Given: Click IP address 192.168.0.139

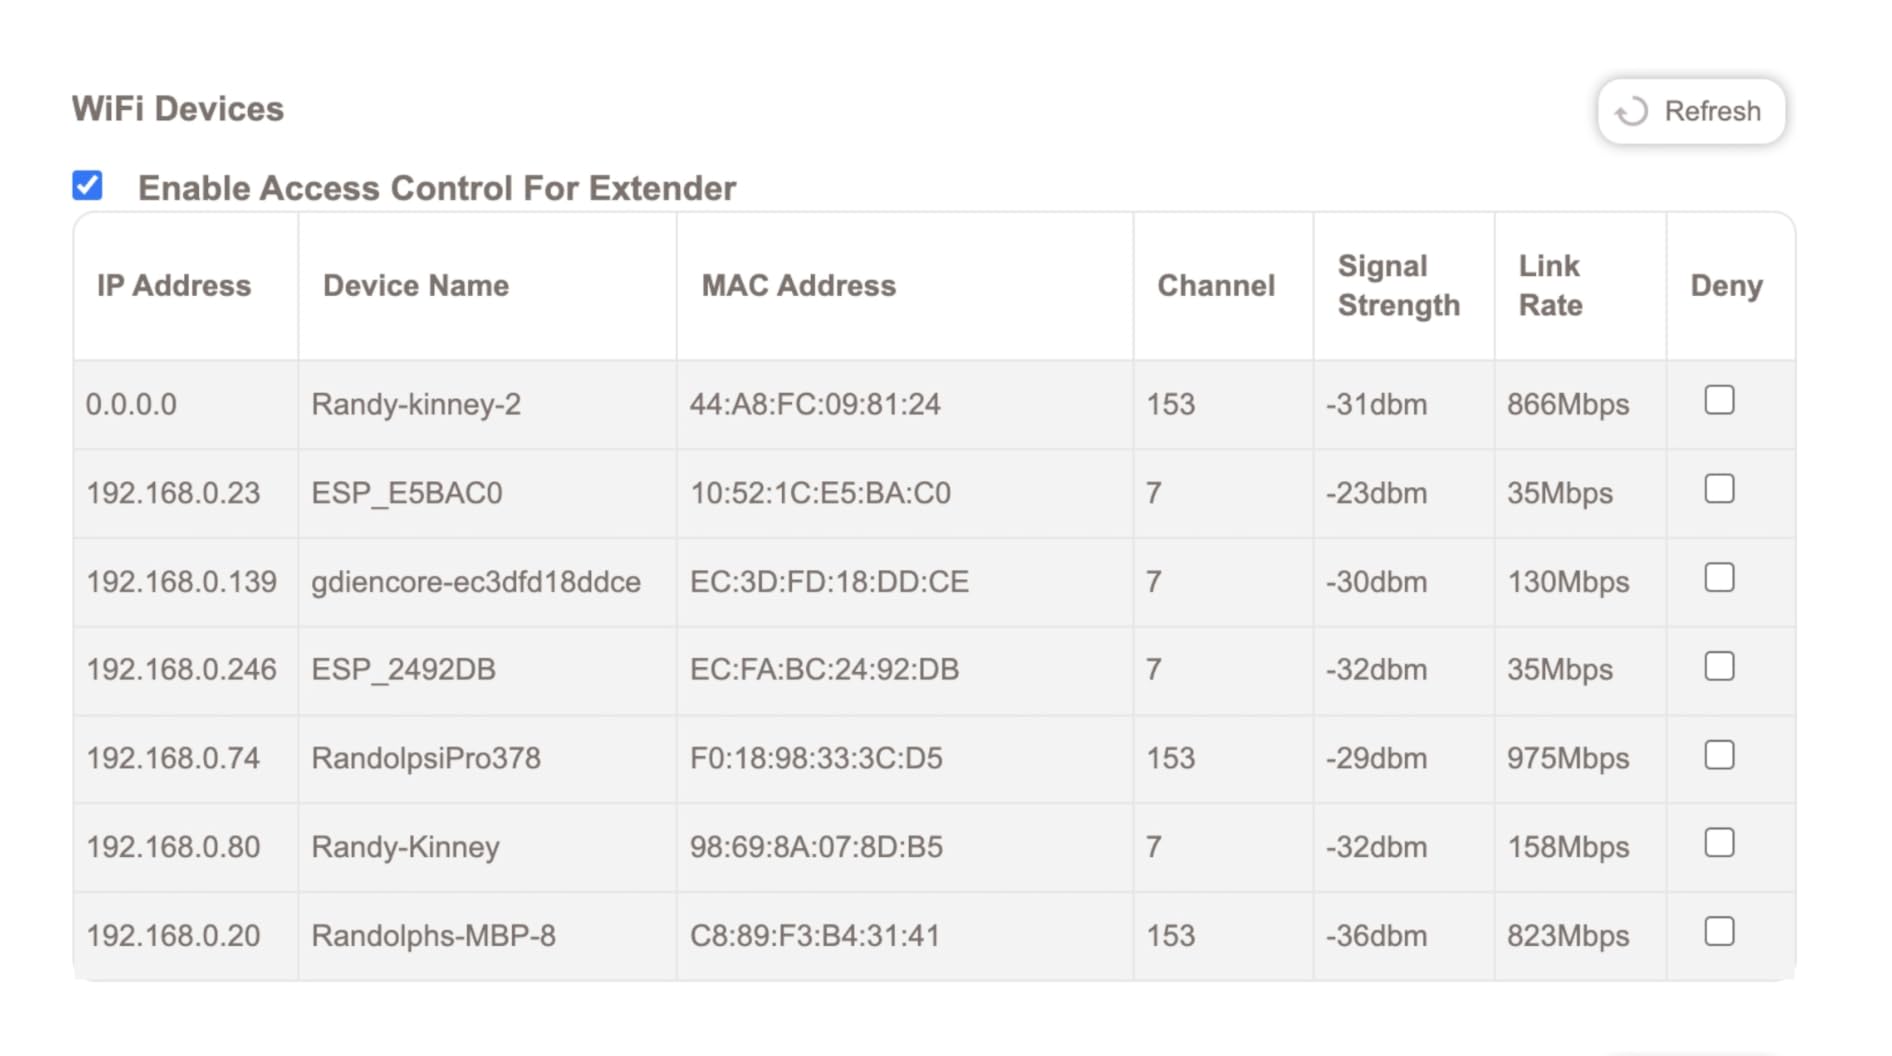Looking at the screenshot, I should coord(181,582).
